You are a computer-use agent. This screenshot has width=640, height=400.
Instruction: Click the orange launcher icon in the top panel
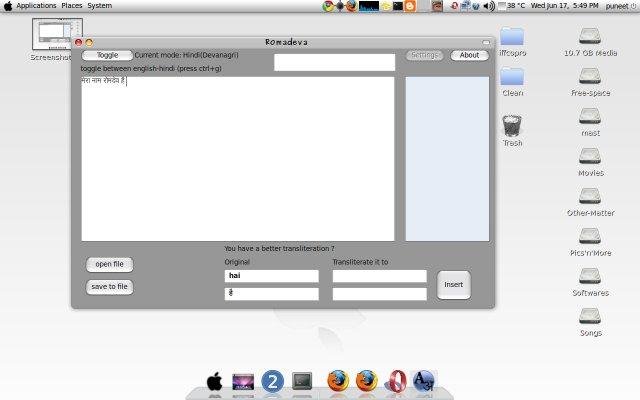410,6
